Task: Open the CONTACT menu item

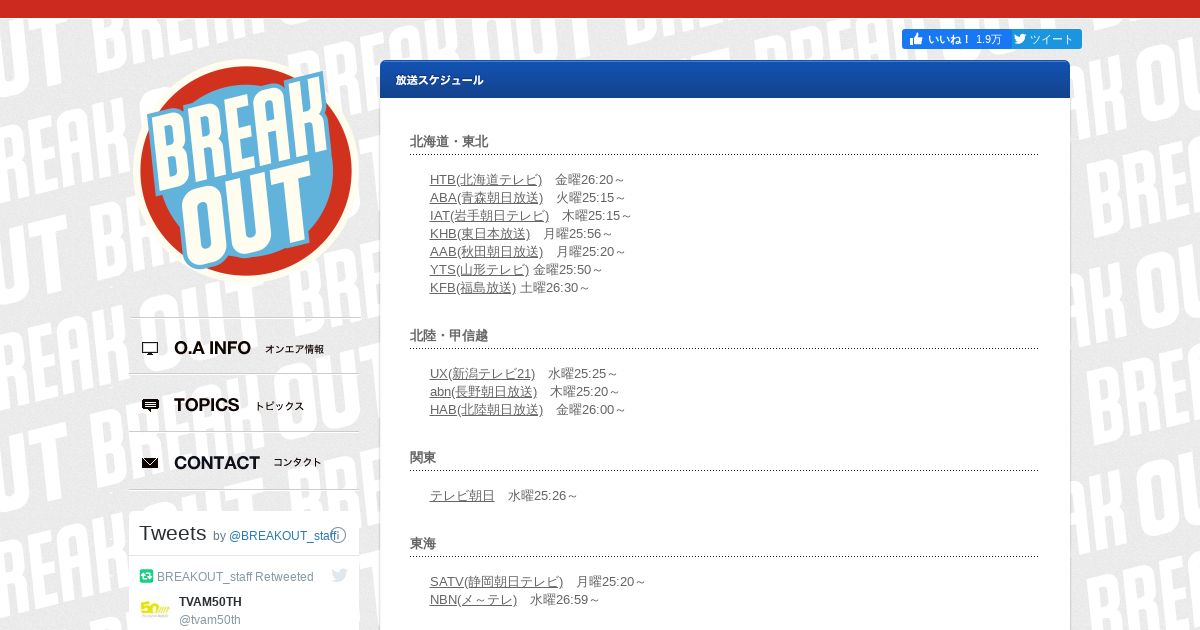Action: coord(244,462)
